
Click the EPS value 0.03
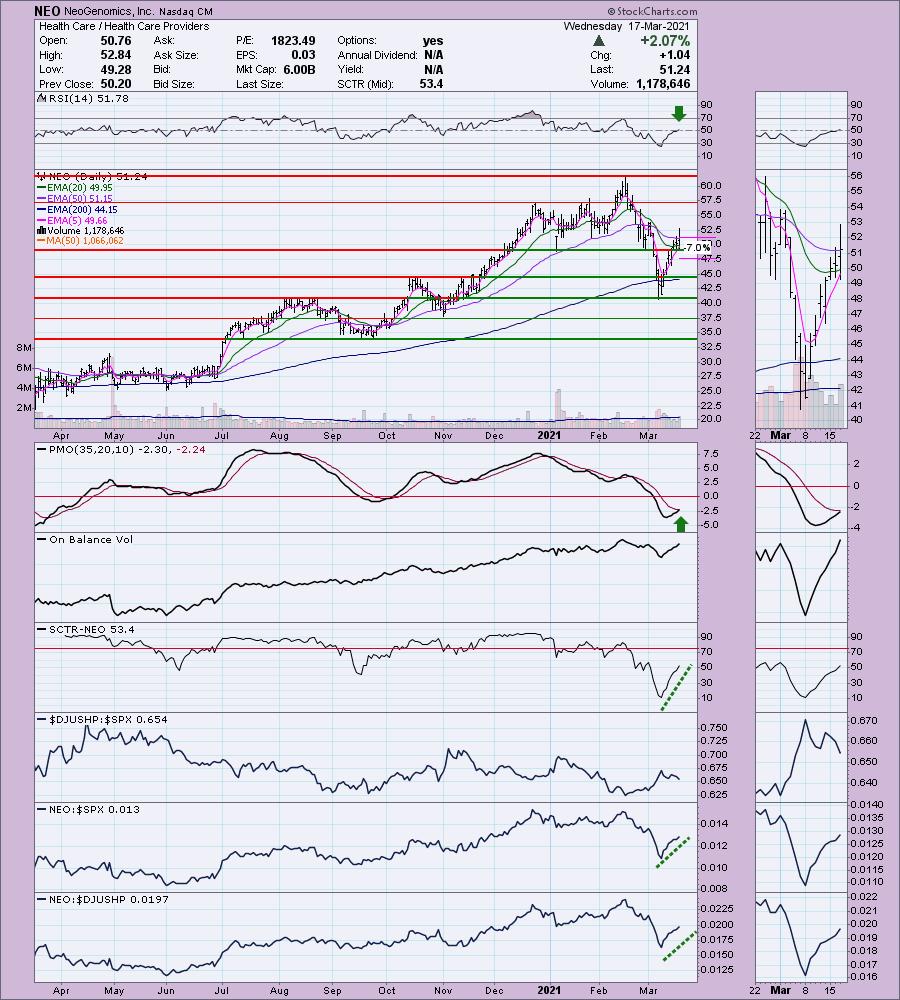(x=304, y=55)
